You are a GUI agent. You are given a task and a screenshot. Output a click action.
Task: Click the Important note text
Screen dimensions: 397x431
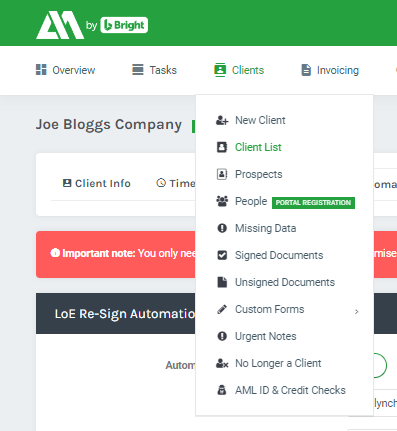(129, 253)
